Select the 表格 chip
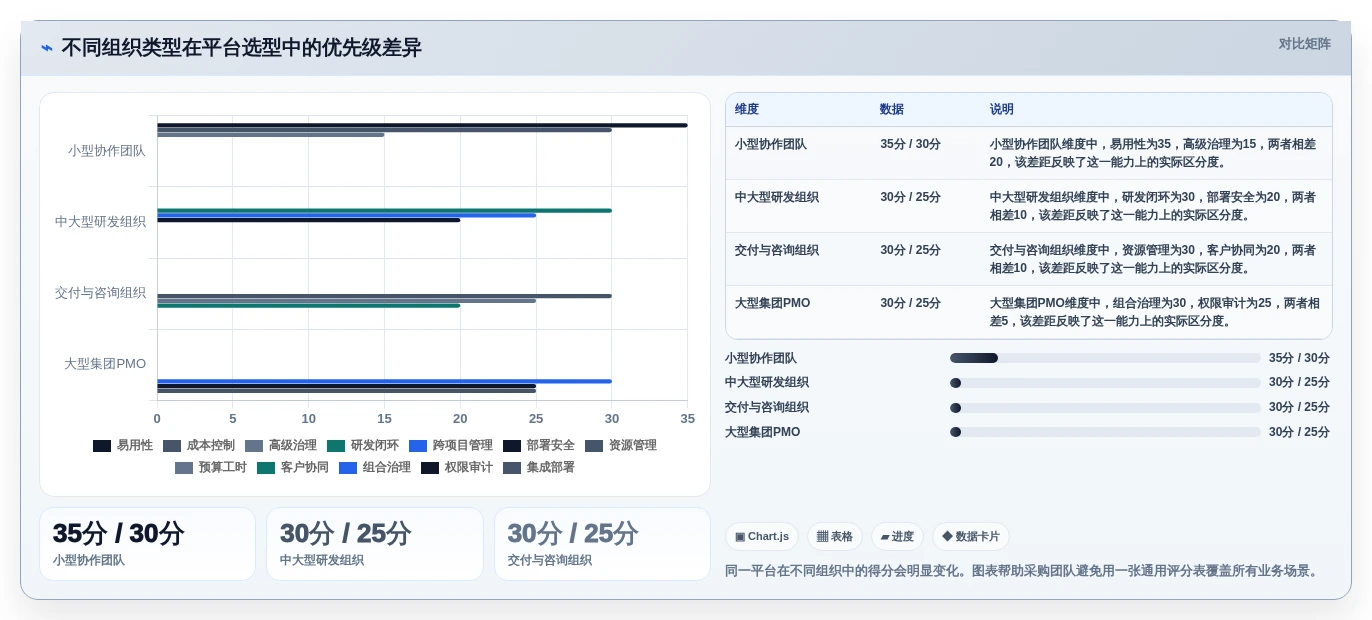The height and width of the screenshot is (620, 1372). tap(835, 537)
